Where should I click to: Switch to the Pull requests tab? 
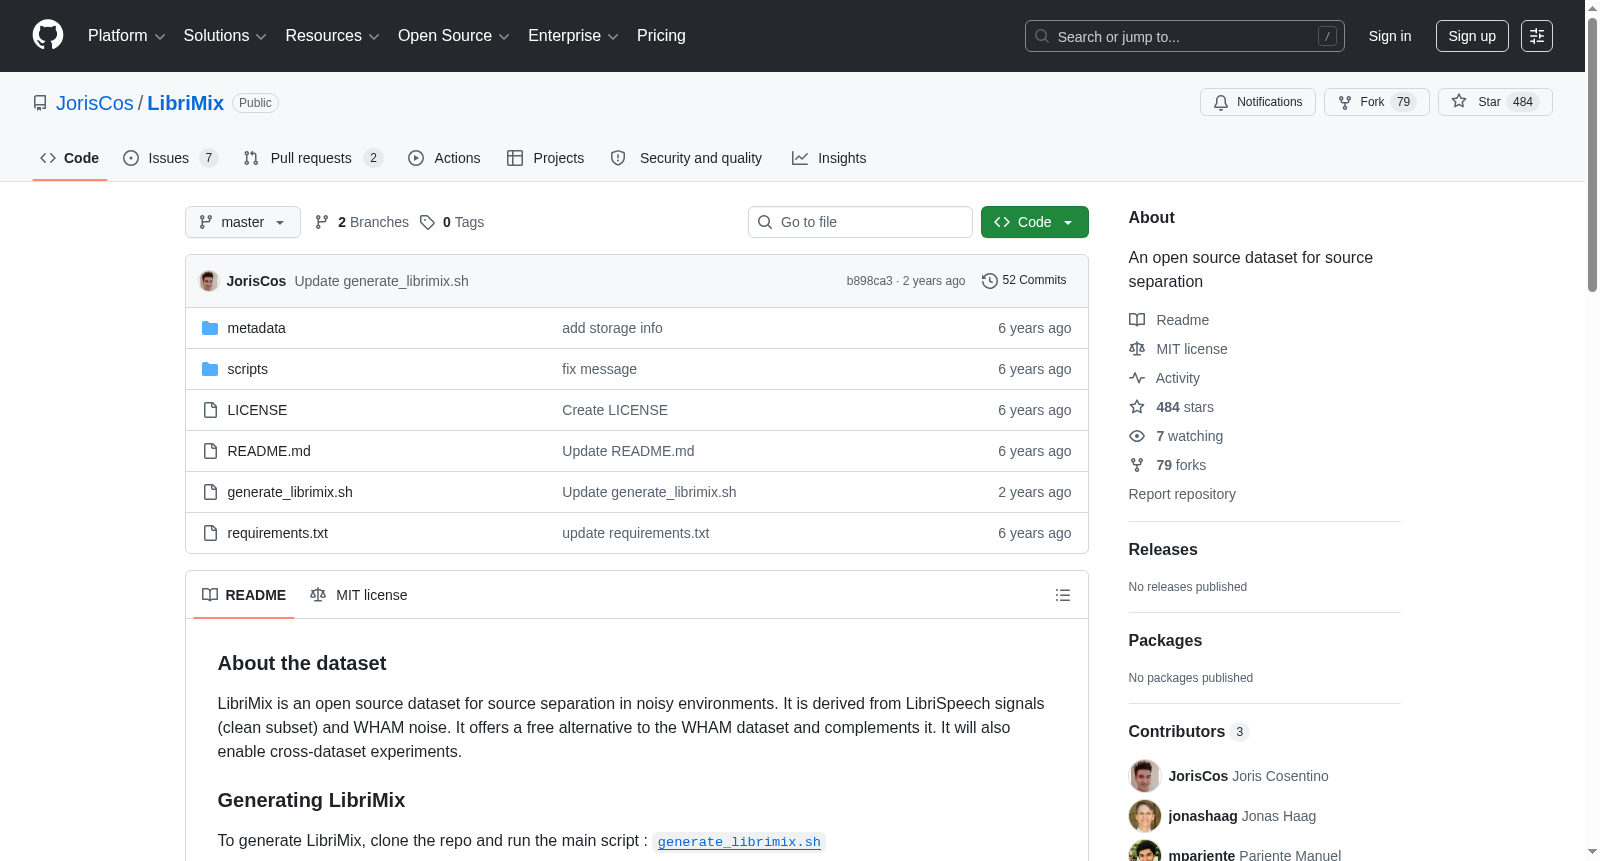pos(313,158)
